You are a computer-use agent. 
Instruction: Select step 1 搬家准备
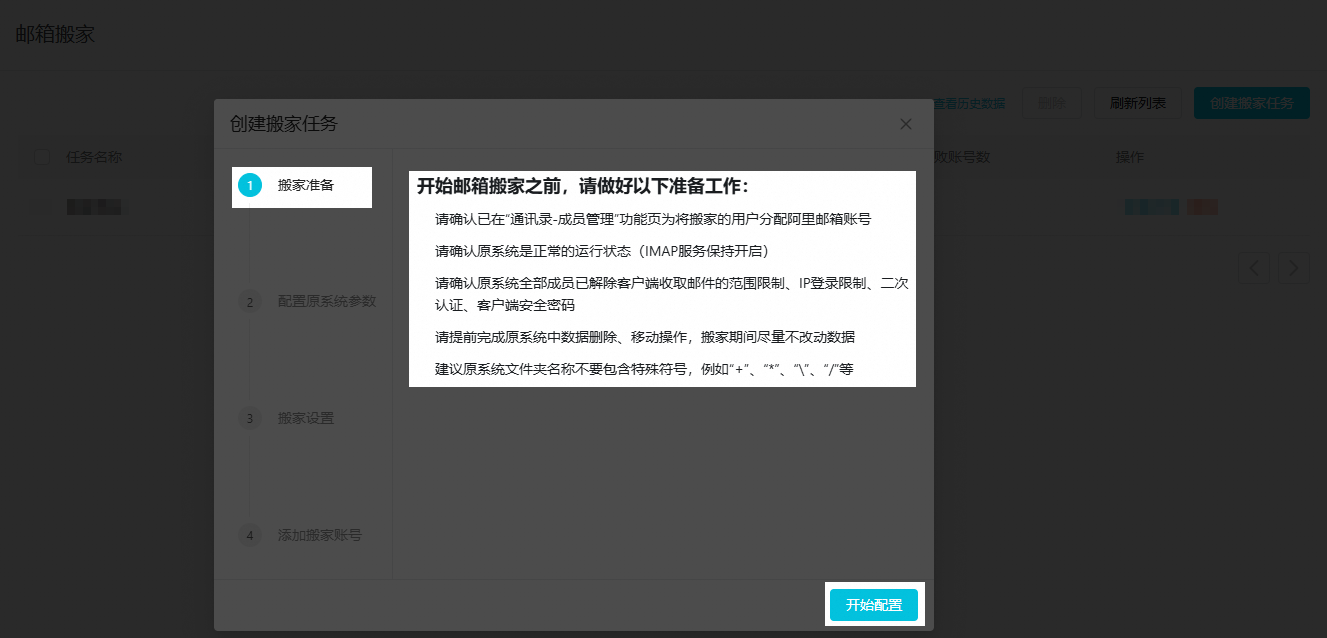(x=306, y=185)
